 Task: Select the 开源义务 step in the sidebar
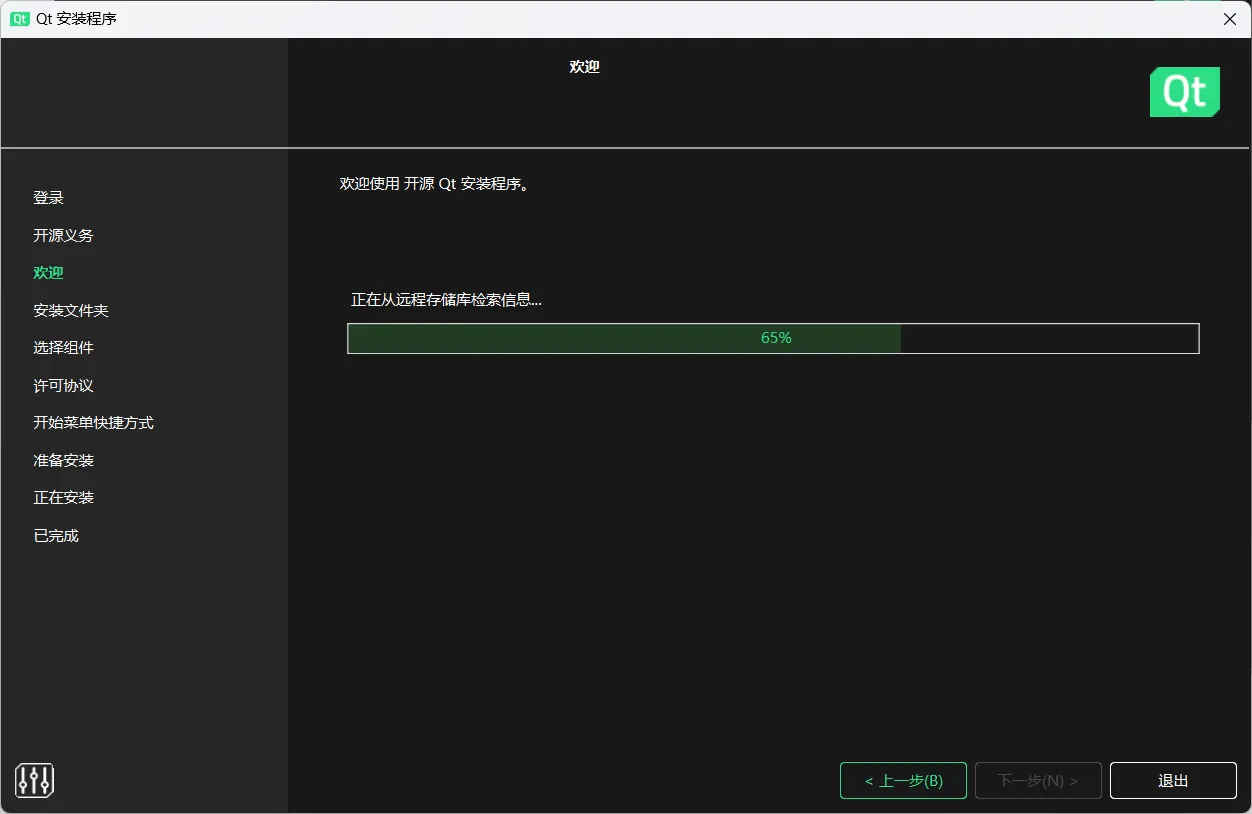pos(62,235)
